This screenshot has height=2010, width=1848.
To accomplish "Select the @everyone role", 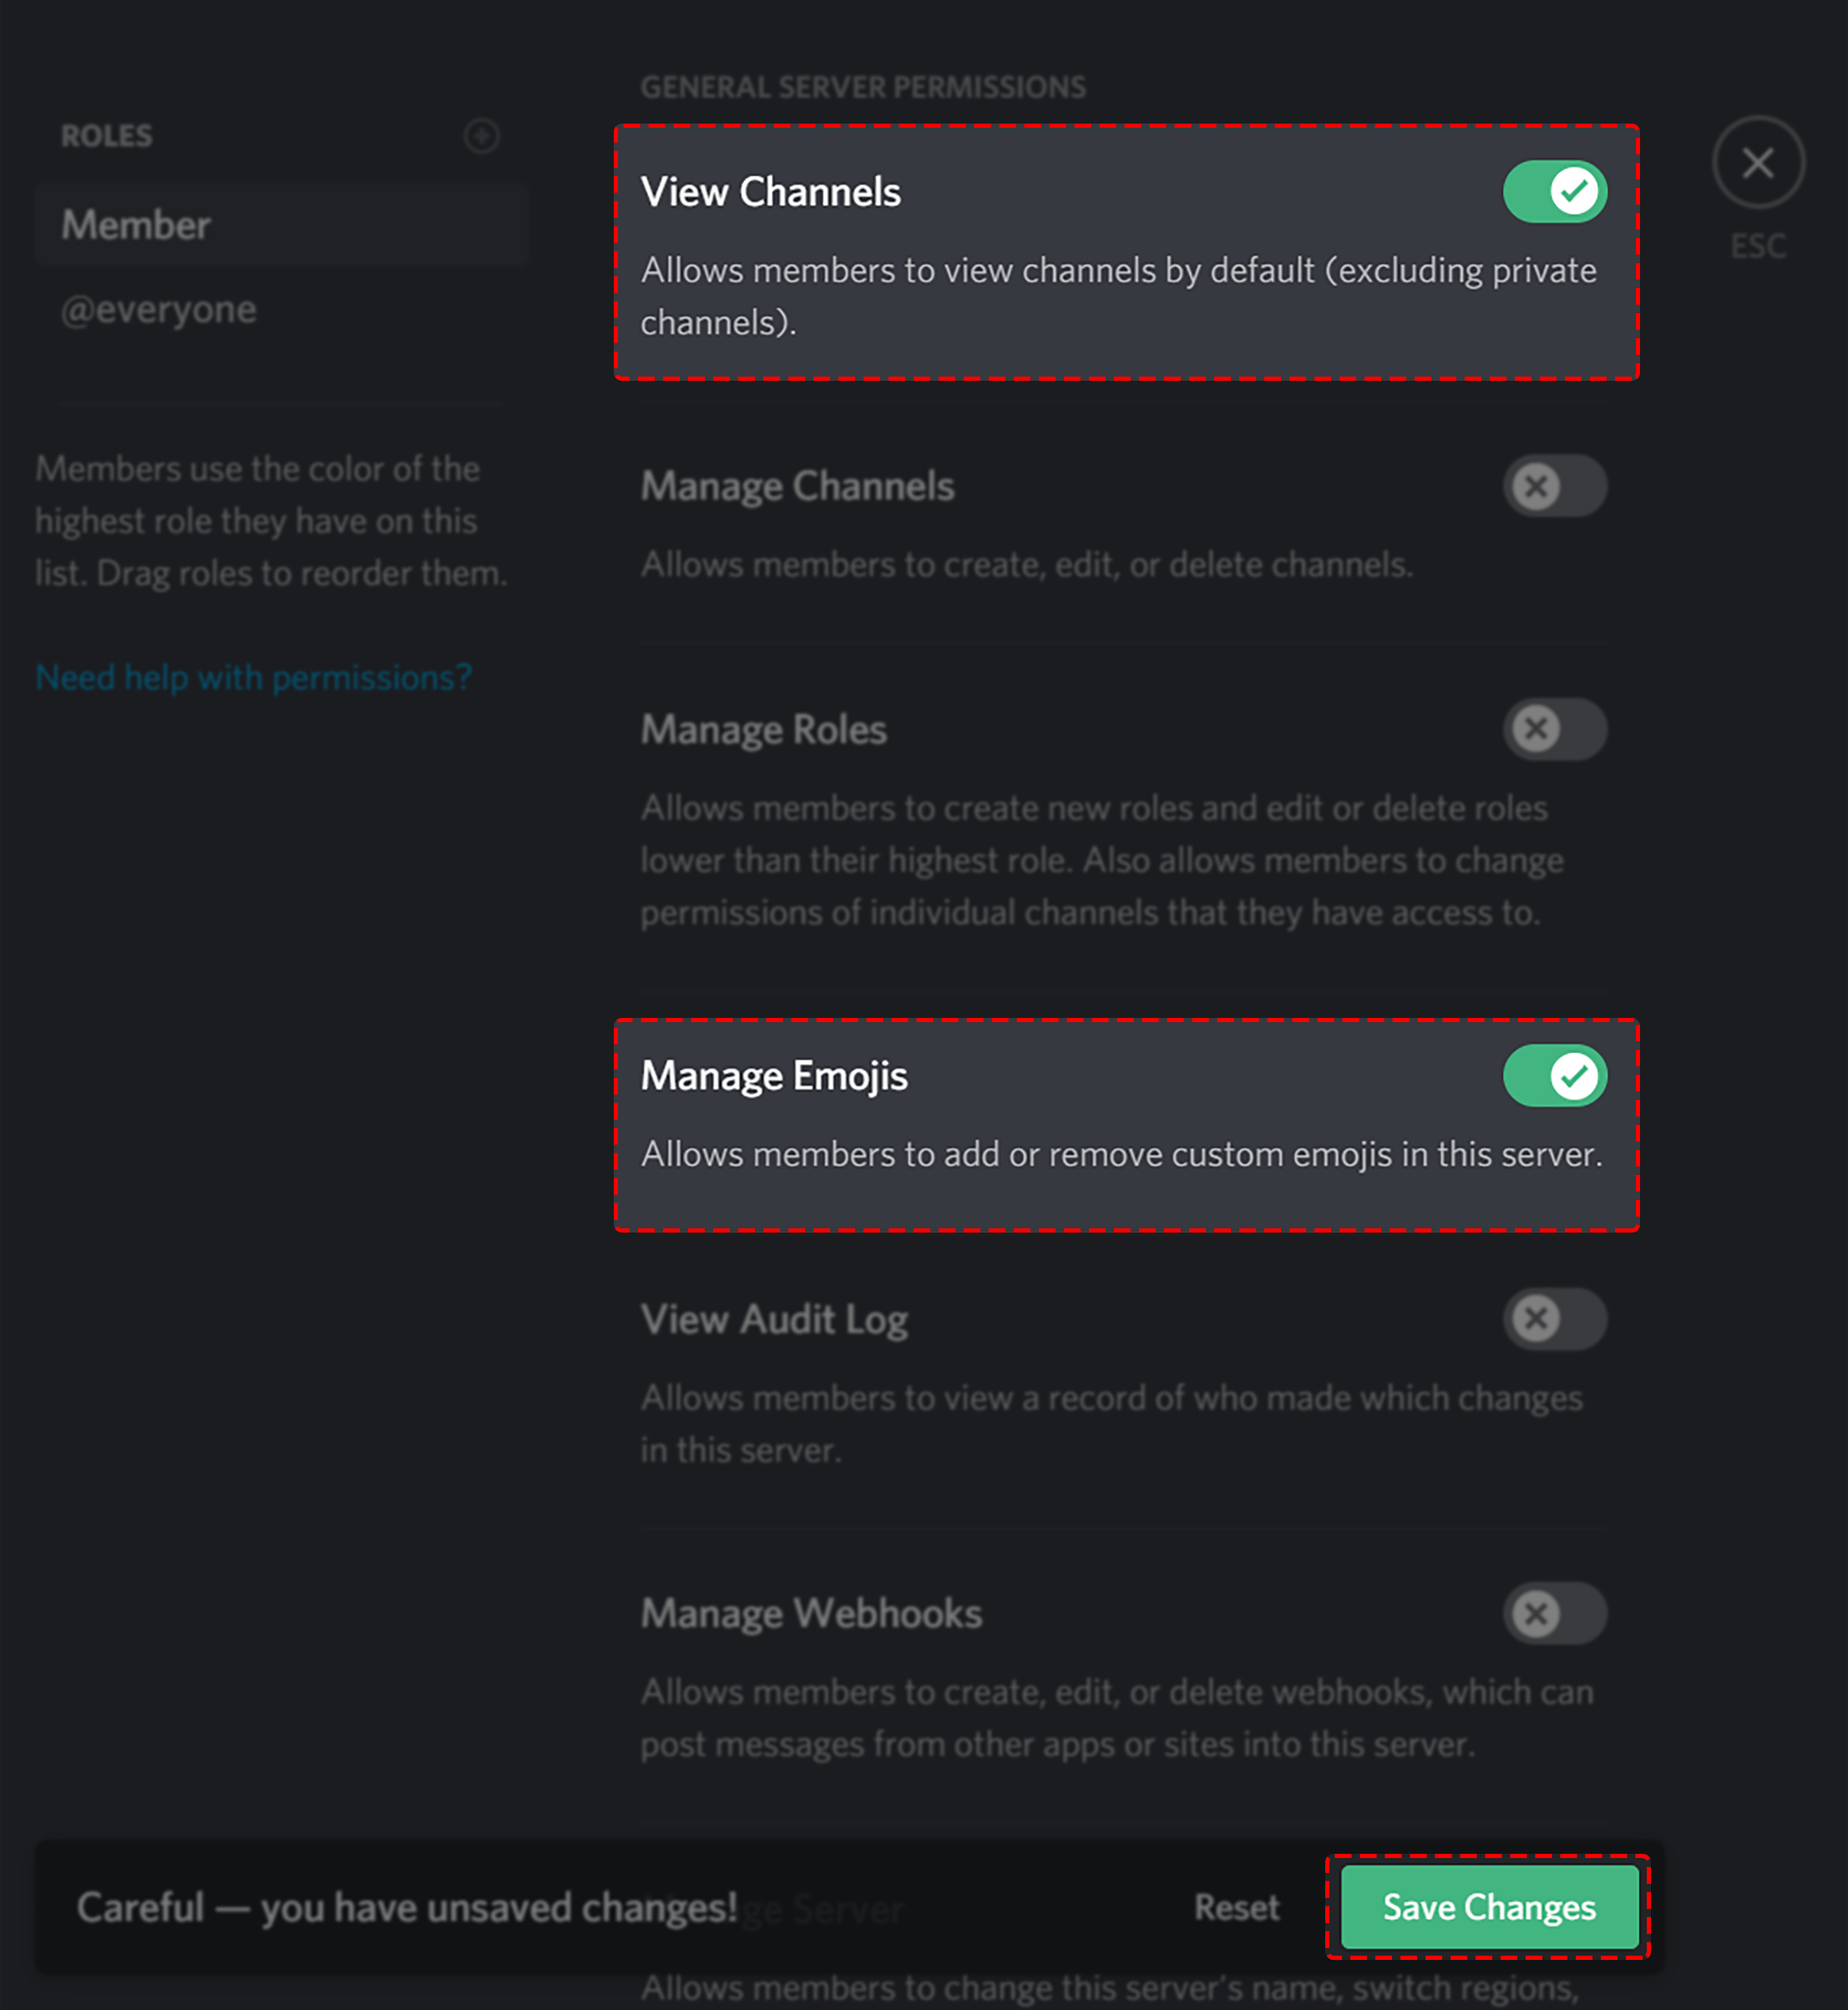I will point(159,310).
